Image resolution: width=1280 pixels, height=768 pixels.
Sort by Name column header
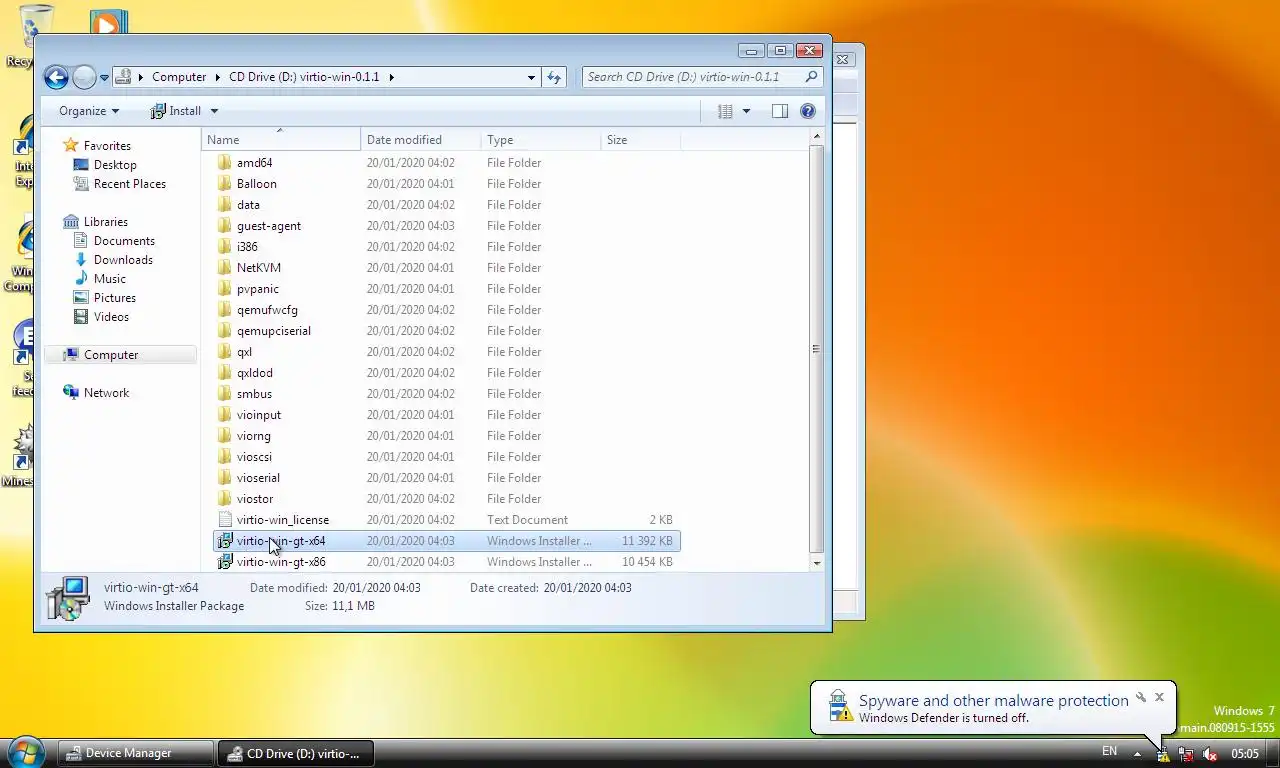pos(281,140)
